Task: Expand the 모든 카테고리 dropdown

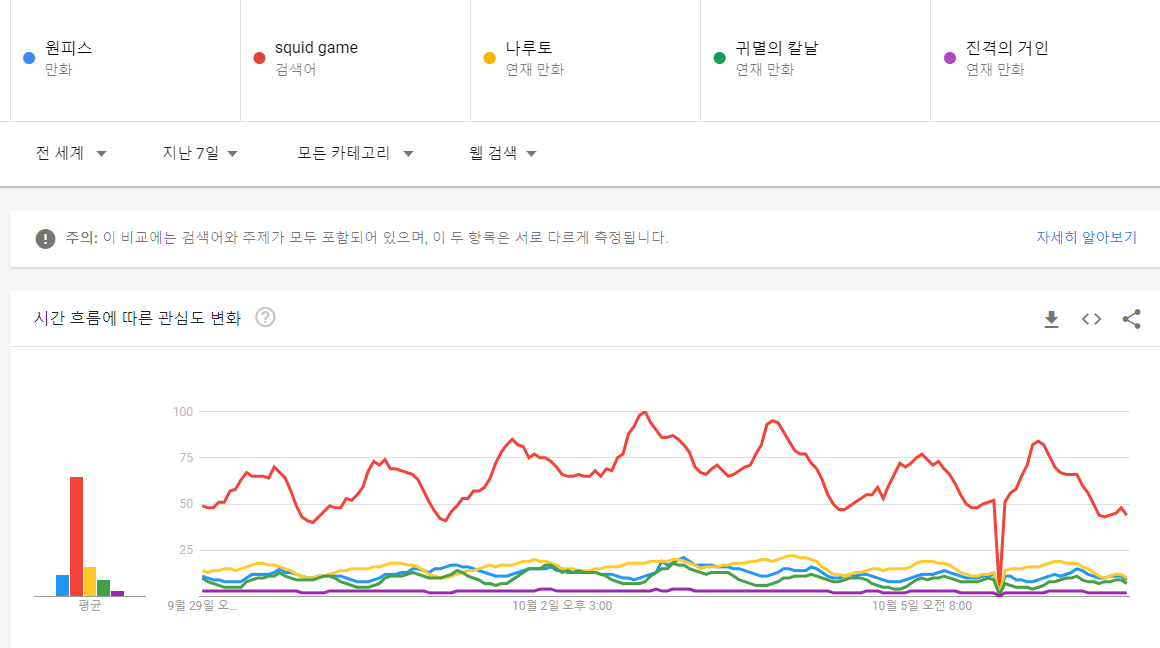Action: tap(356, 153)
